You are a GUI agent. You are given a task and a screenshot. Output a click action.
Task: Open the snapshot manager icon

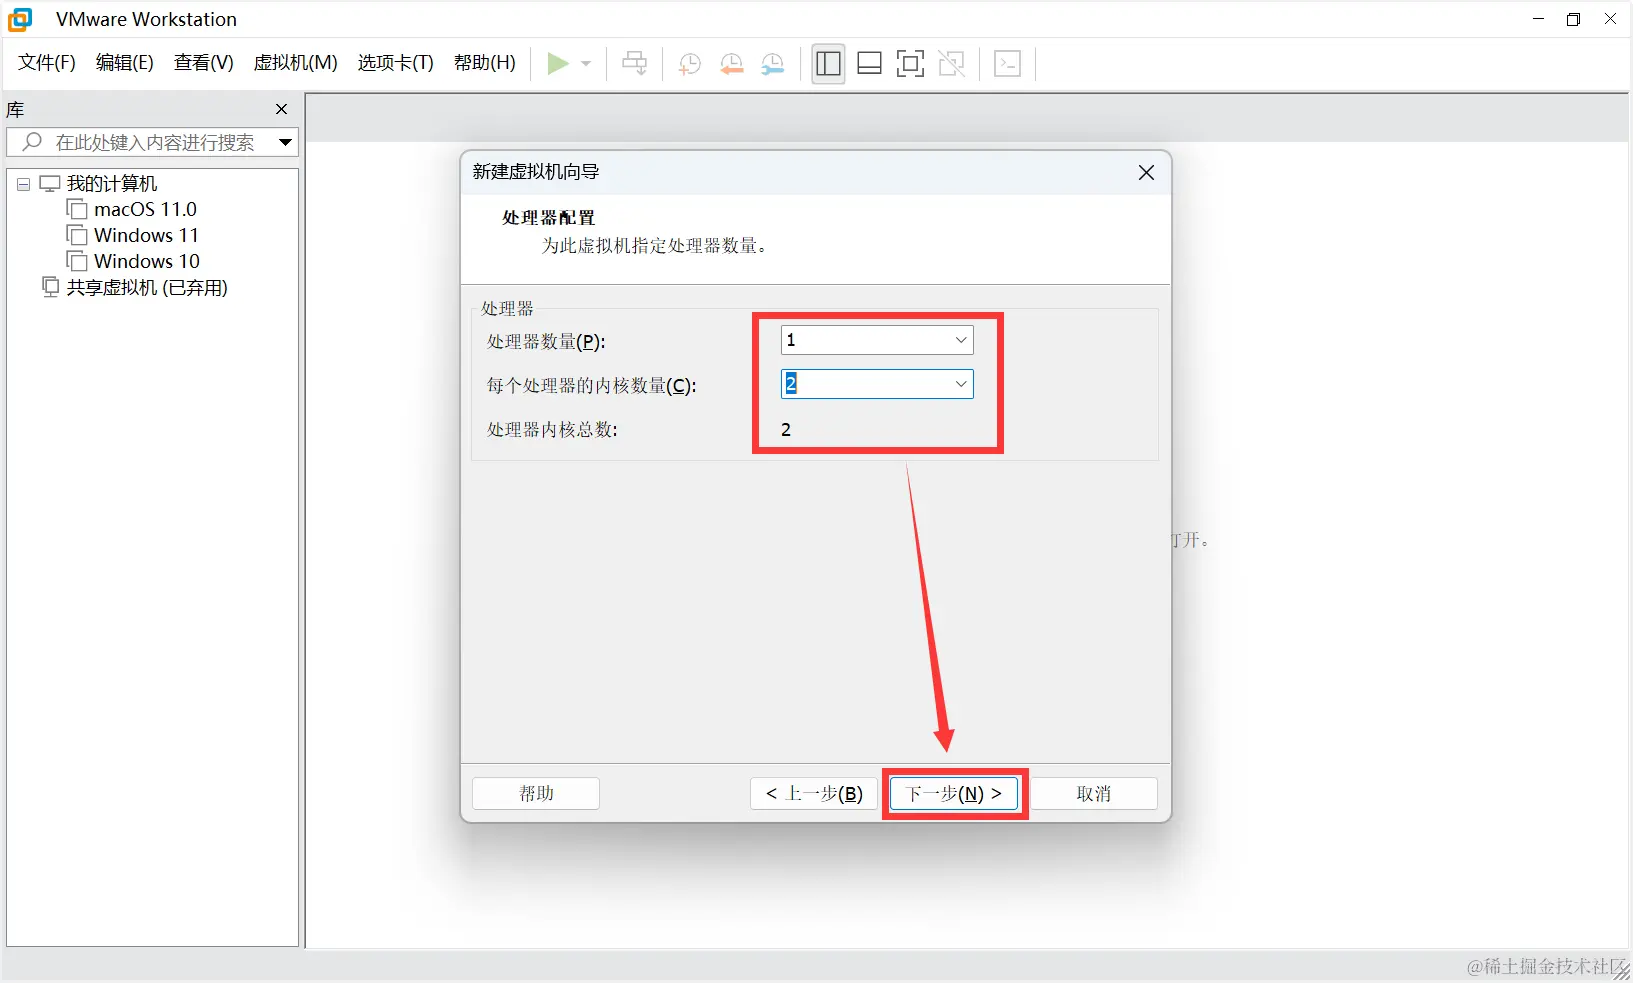click(x=773, y=64)
